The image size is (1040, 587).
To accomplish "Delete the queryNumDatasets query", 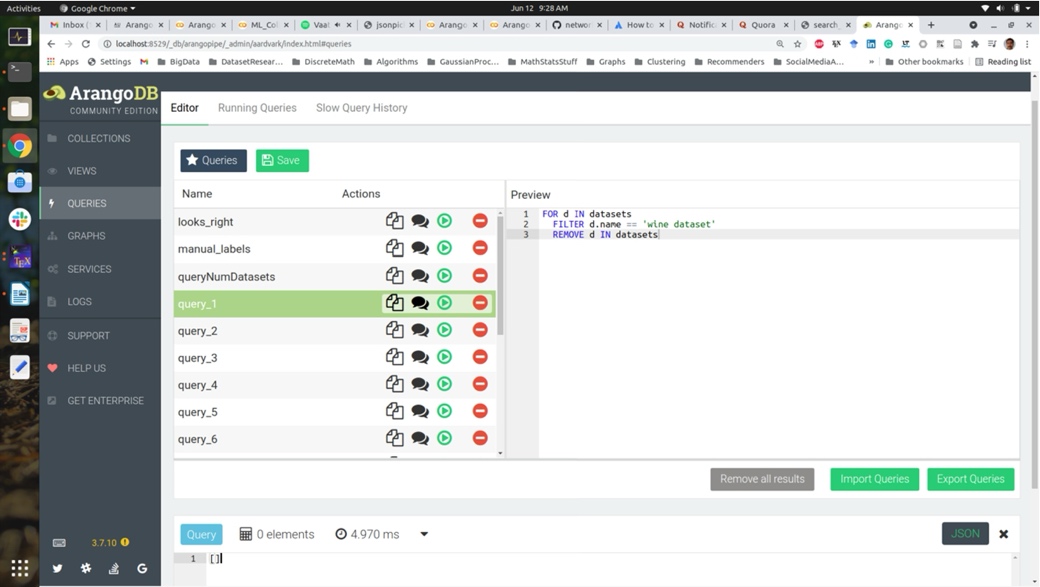I will (480, 276).
